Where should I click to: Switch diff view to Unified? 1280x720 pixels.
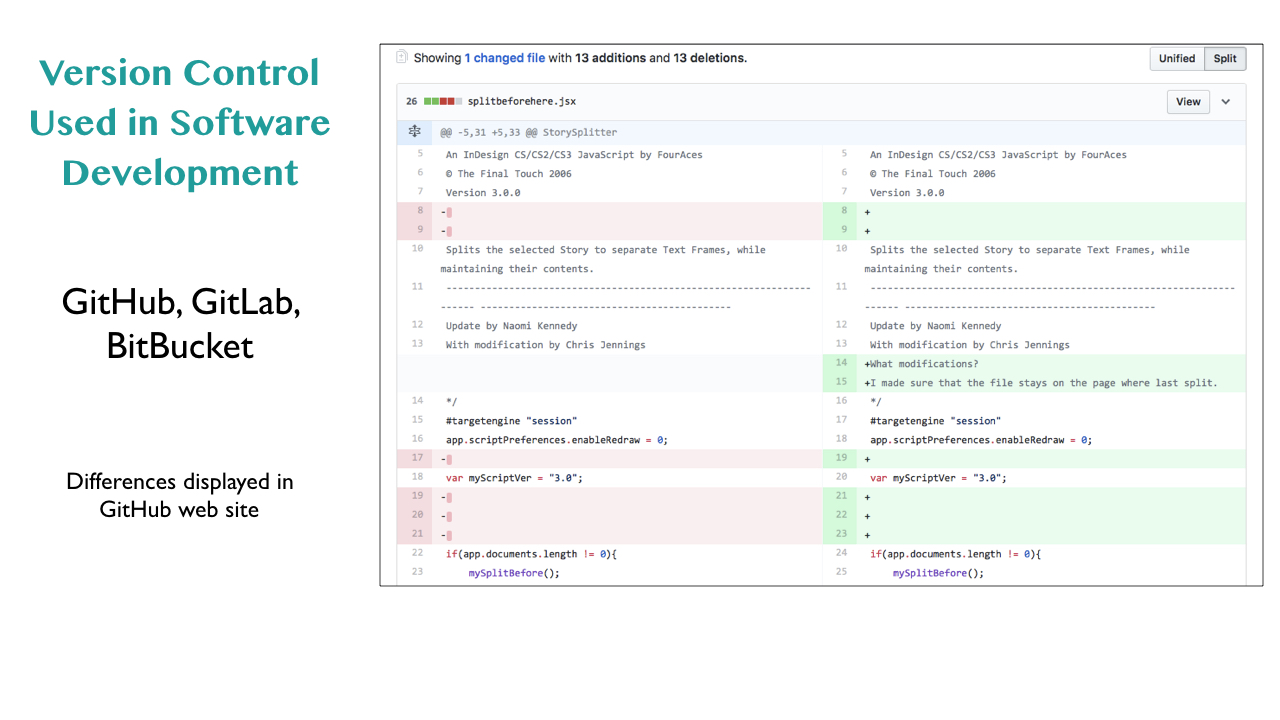point(1177,59)
